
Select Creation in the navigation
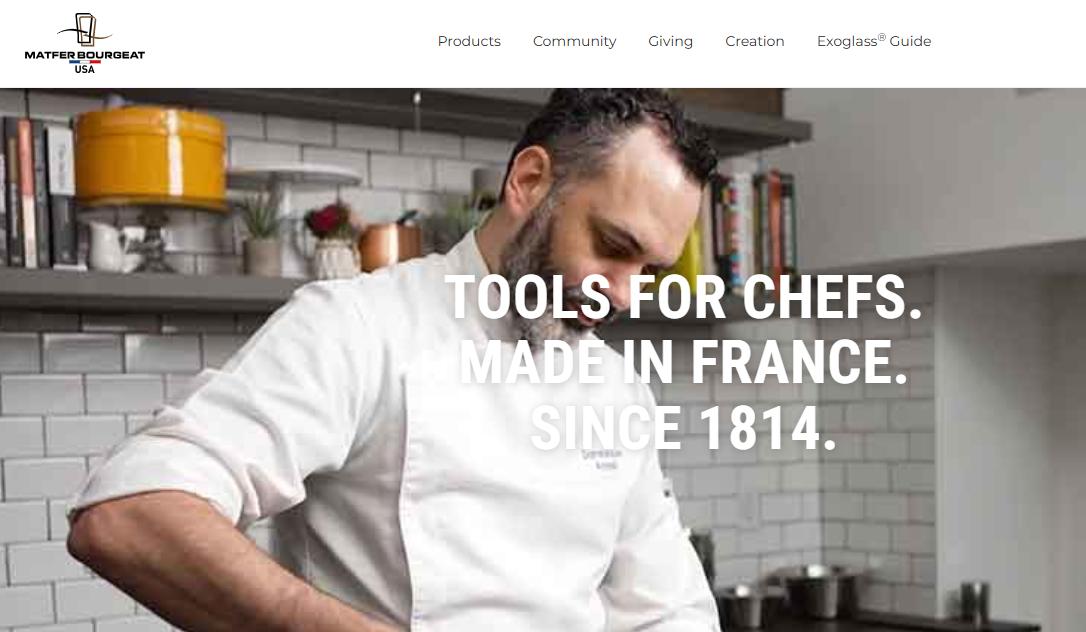point(754,42)
